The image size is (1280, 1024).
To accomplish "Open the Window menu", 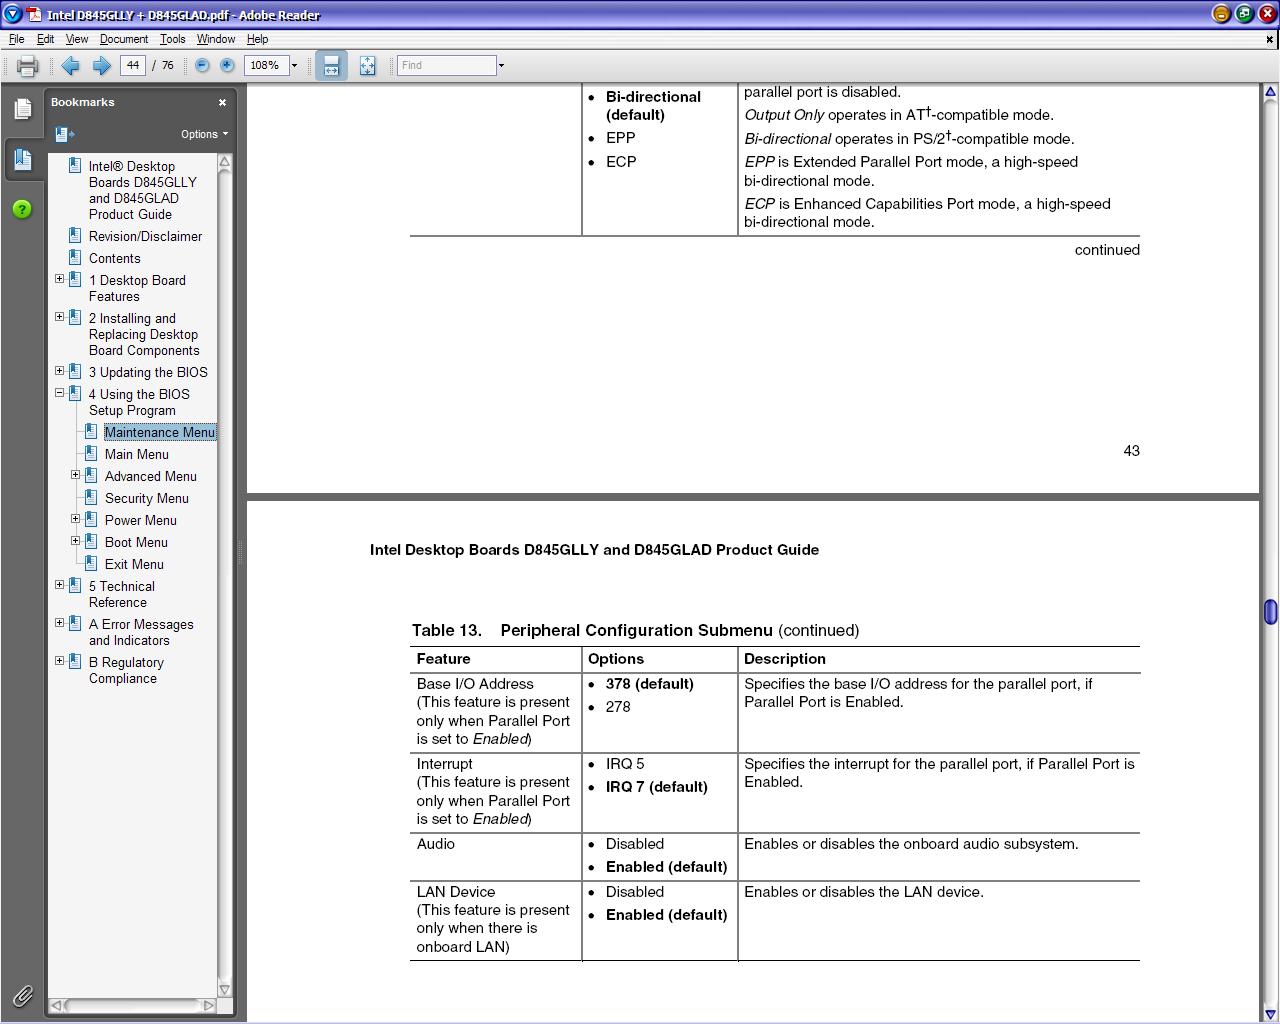I will pyautogui.click(x=216, y=39).
